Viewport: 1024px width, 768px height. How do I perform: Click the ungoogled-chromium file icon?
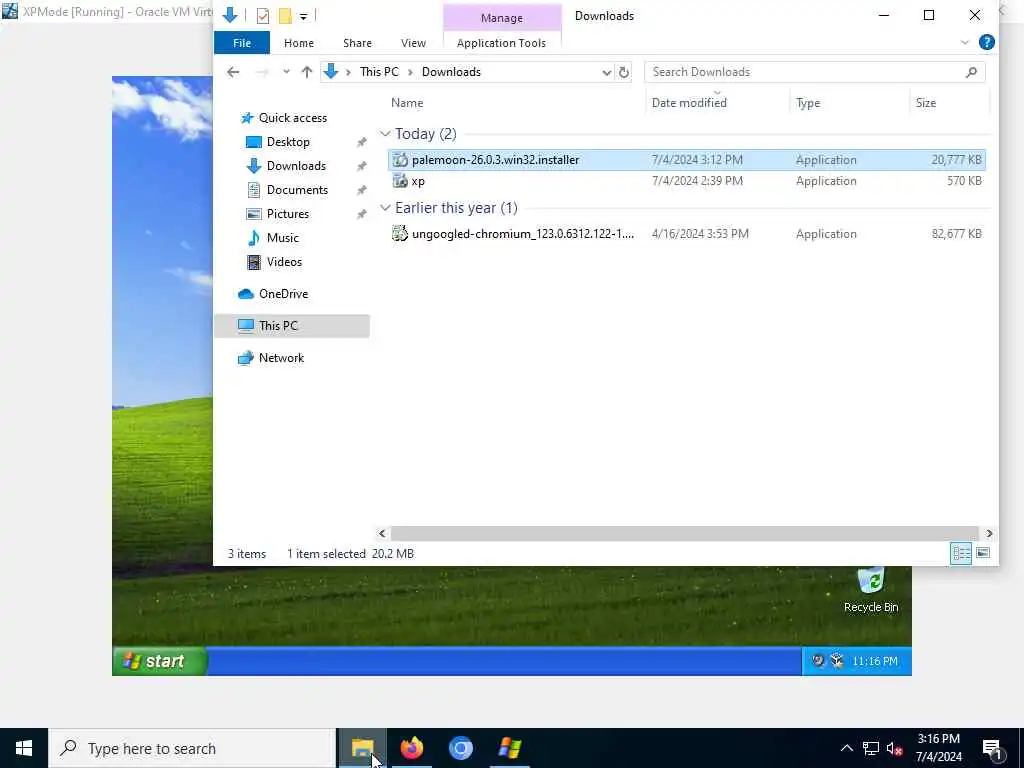pos(400,233)
